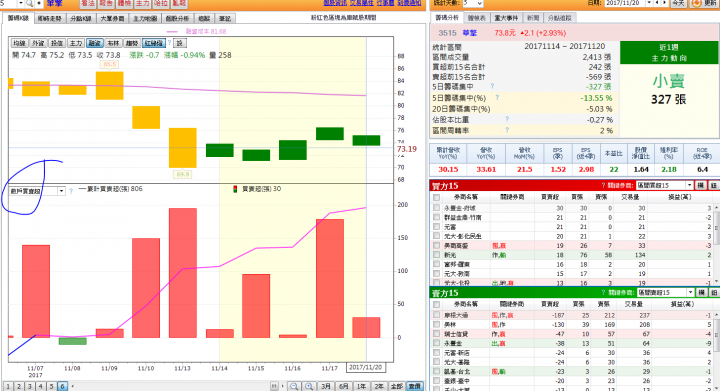Toggle the 融資 indicator button
720x391 pixels.
(94, 43)
